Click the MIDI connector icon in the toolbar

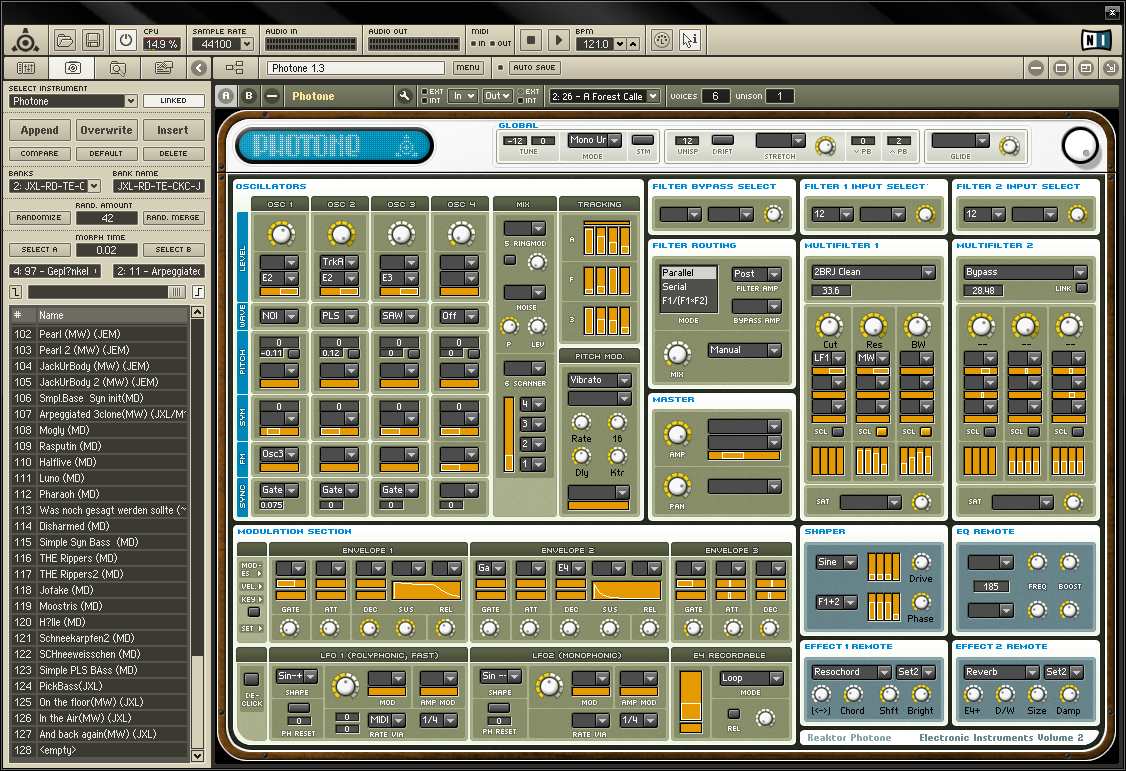point(662,40)
